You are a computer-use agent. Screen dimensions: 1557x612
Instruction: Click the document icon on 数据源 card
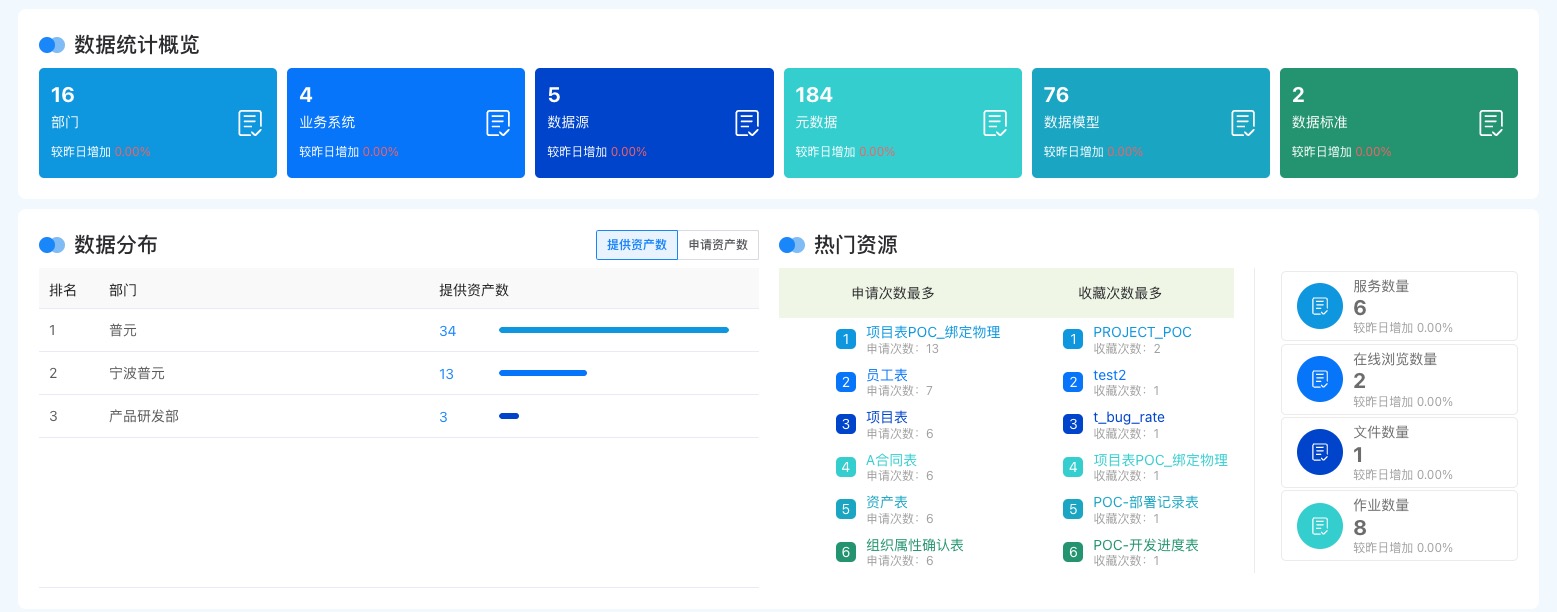point(747,123)
